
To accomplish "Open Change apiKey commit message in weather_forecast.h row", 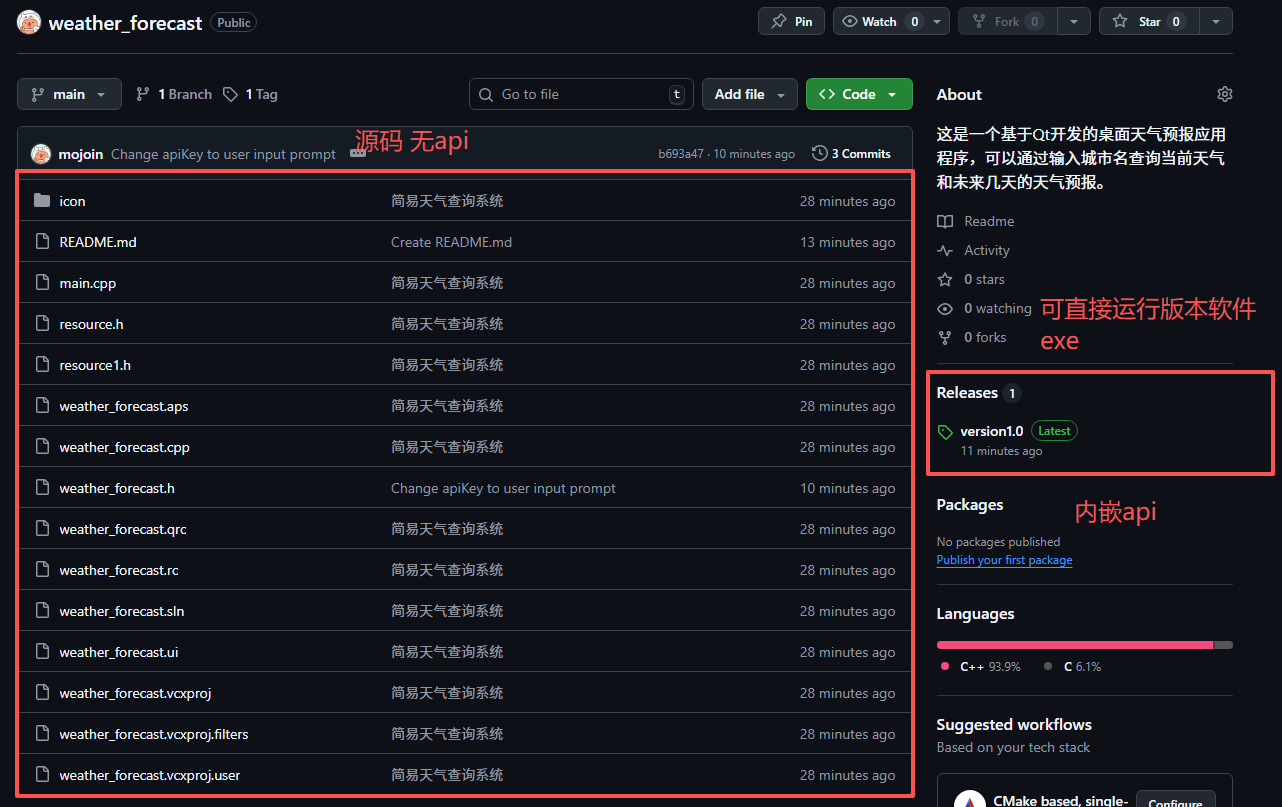I will 503,488.
